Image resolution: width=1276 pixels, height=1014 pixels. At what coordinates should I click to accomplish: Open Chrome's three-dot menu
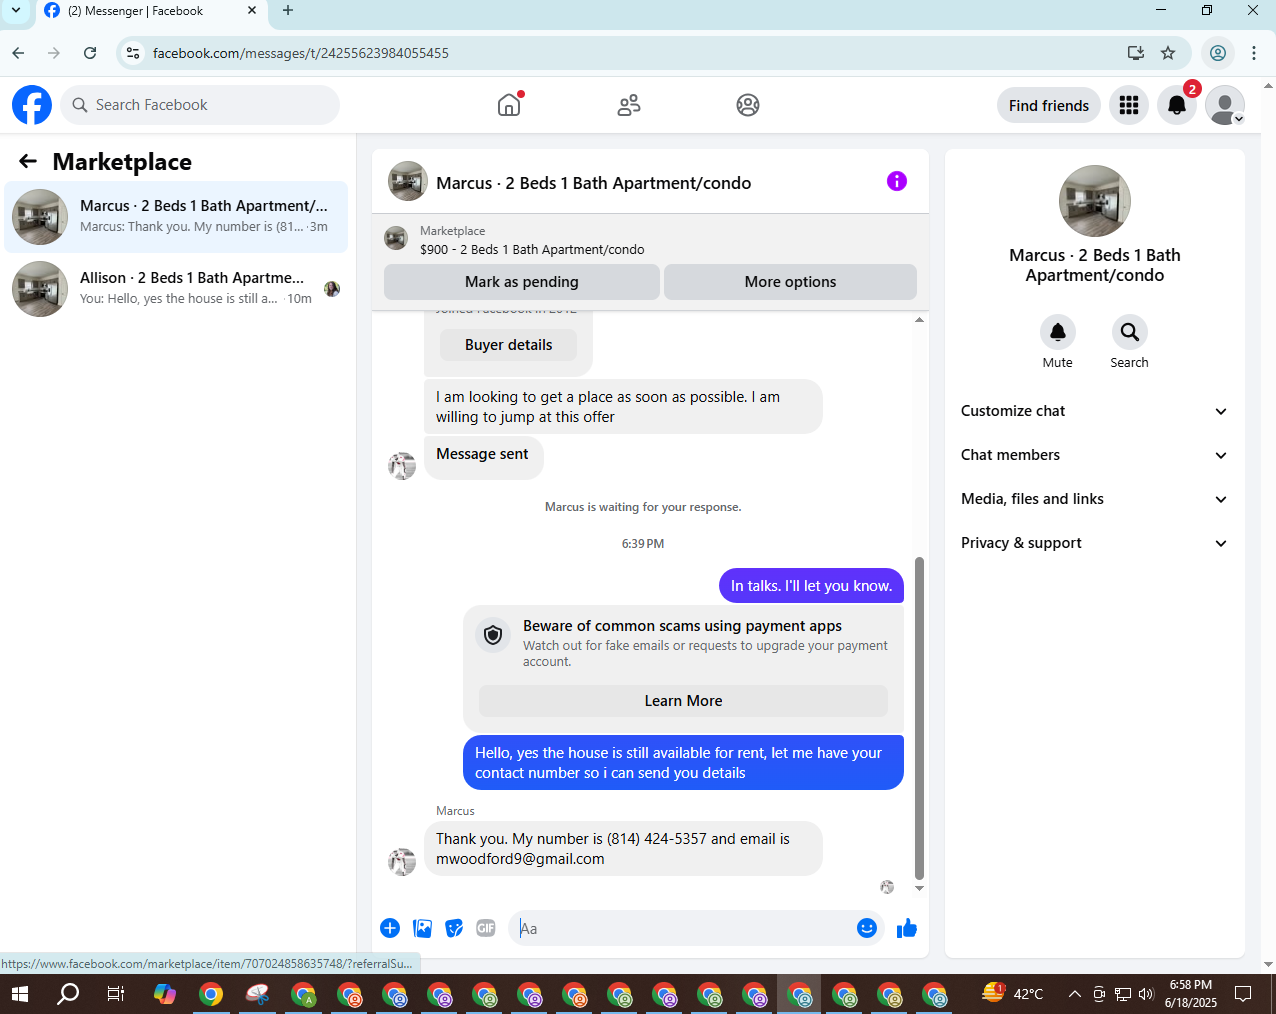pyautogui.click(x=1254, y=53)
